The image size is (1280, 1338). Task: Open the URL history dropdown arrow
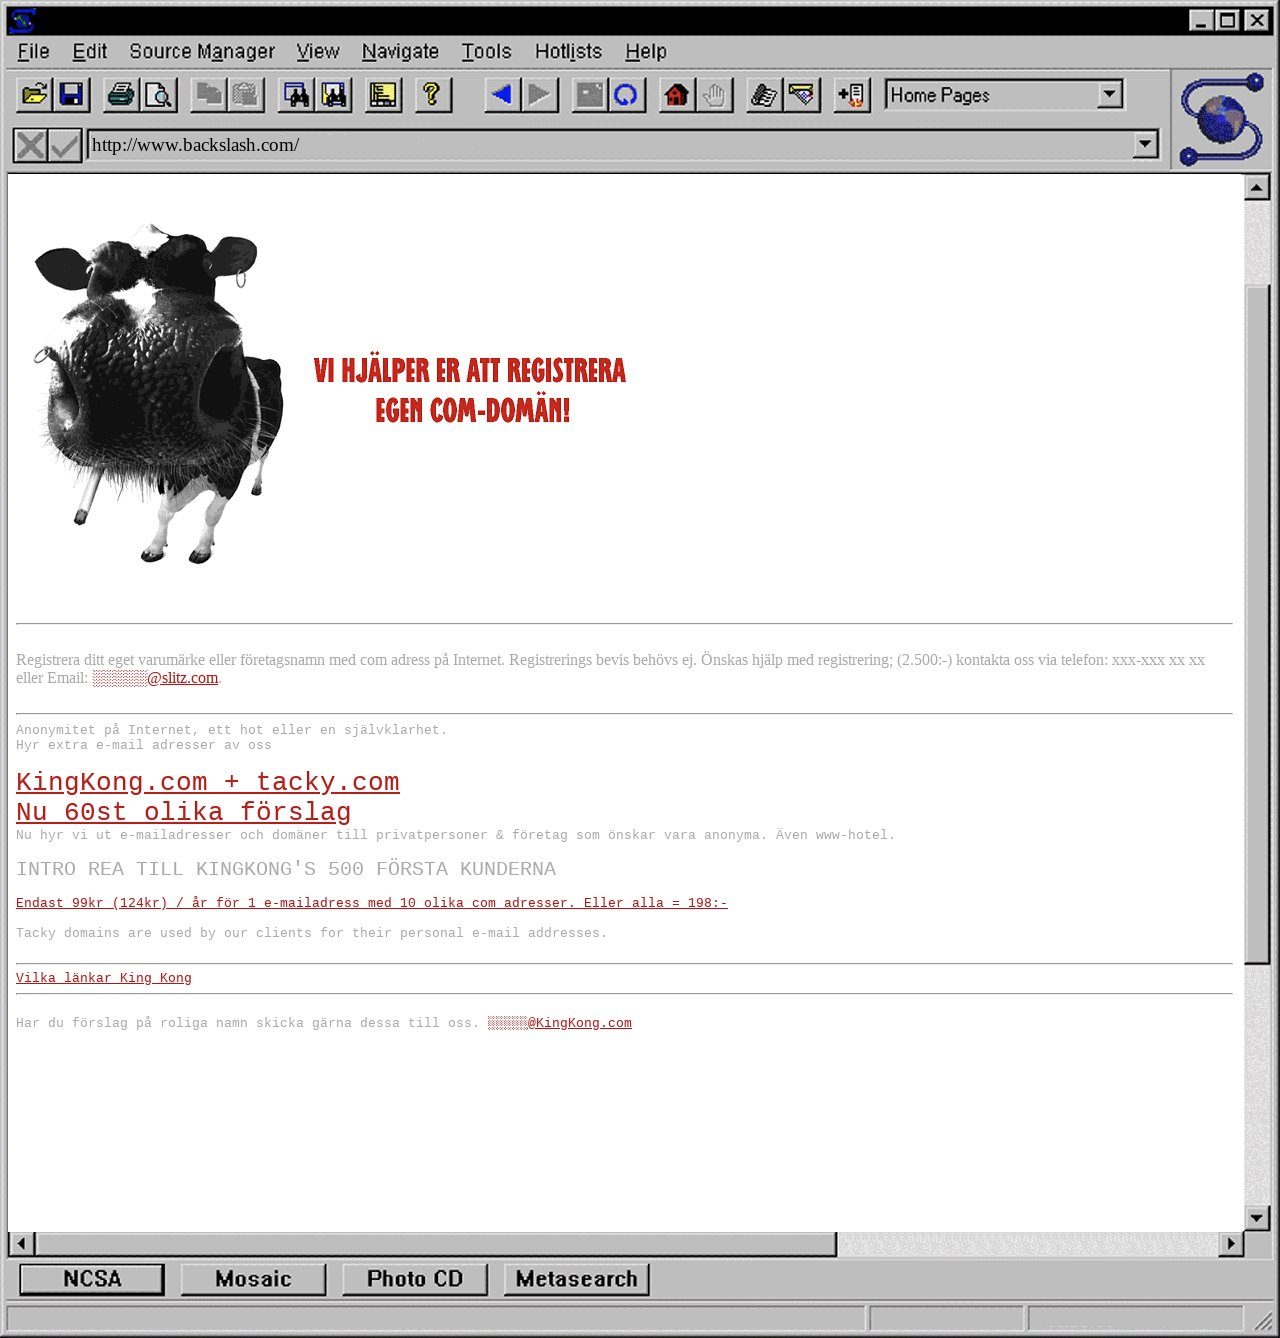[x=1145, y=145]
